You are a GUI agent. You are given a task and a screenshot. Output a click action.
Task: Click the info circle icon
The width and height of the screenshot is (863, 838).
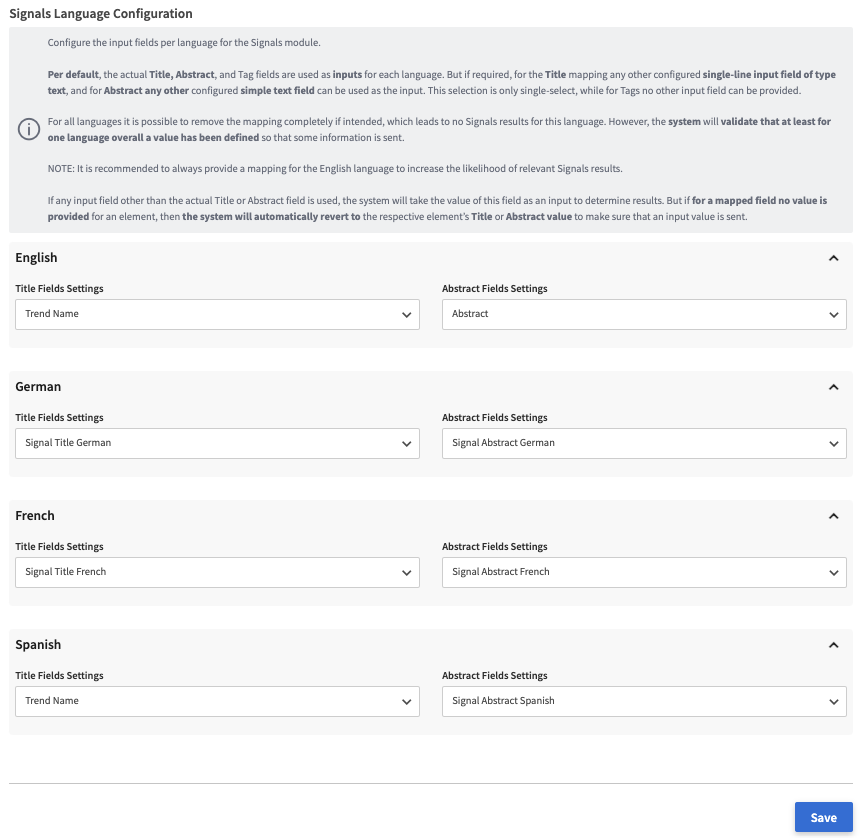pyautogui.click(x=27, y=129)
